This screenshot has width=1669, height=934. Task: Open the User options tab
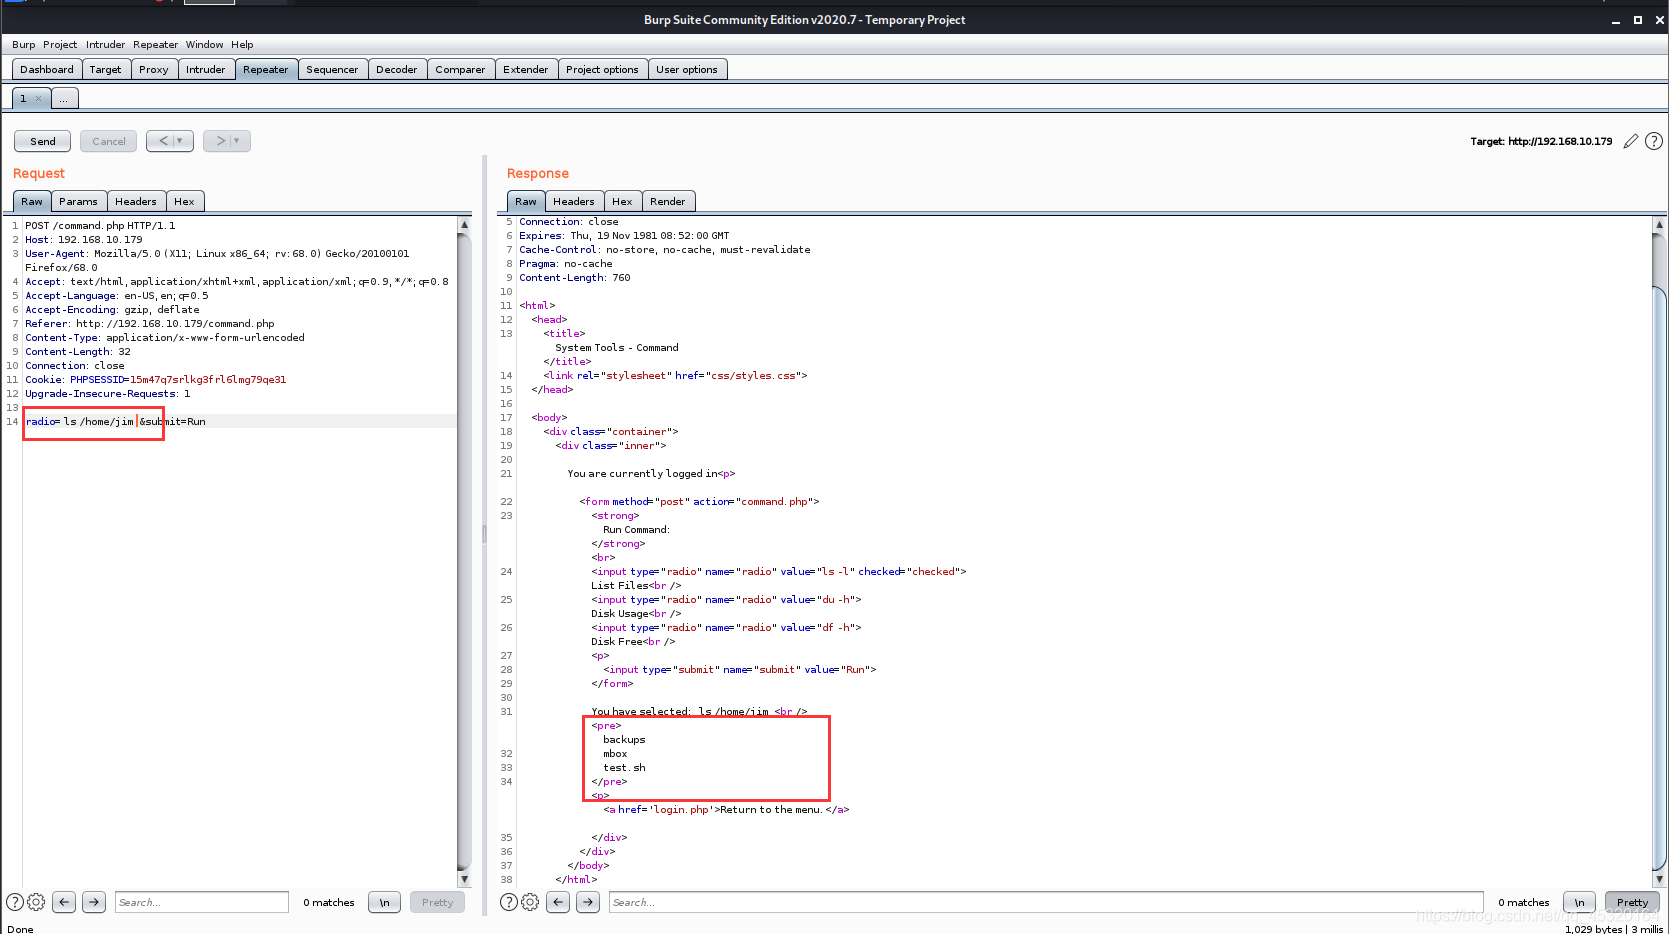click(687, 69)
